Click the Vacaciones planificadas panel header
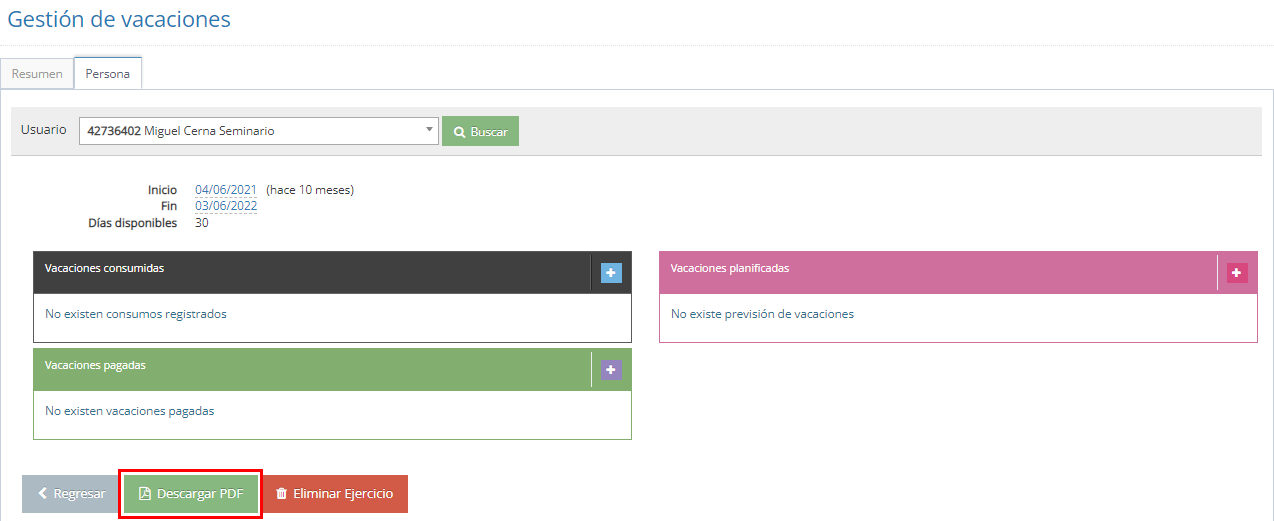This screenshot has width=1274, height=521. [930, 269]
